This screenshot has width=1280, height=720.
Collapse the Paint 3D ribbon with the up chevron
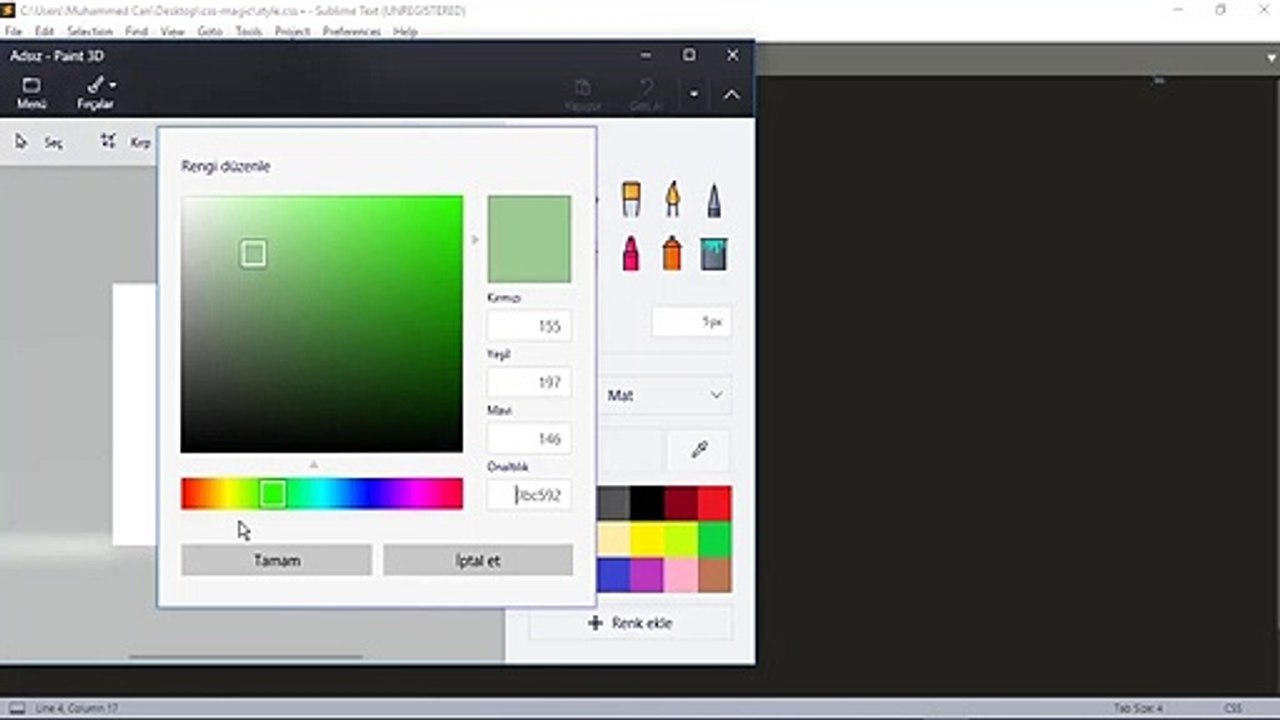pyautogui.click(x=732, y=94)
